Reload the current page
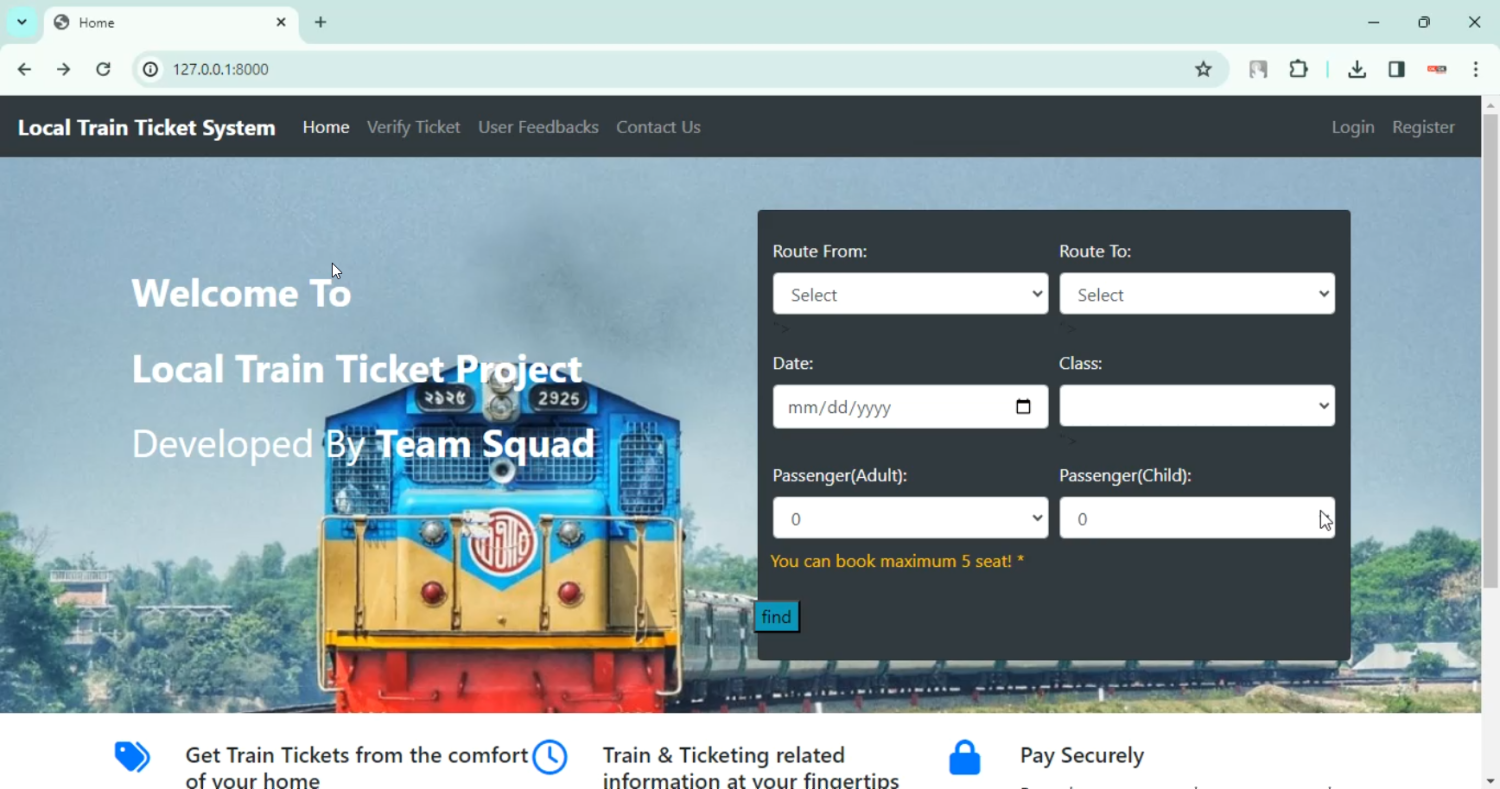Screen dimensions: 1500x789 (x=103, y=69)
